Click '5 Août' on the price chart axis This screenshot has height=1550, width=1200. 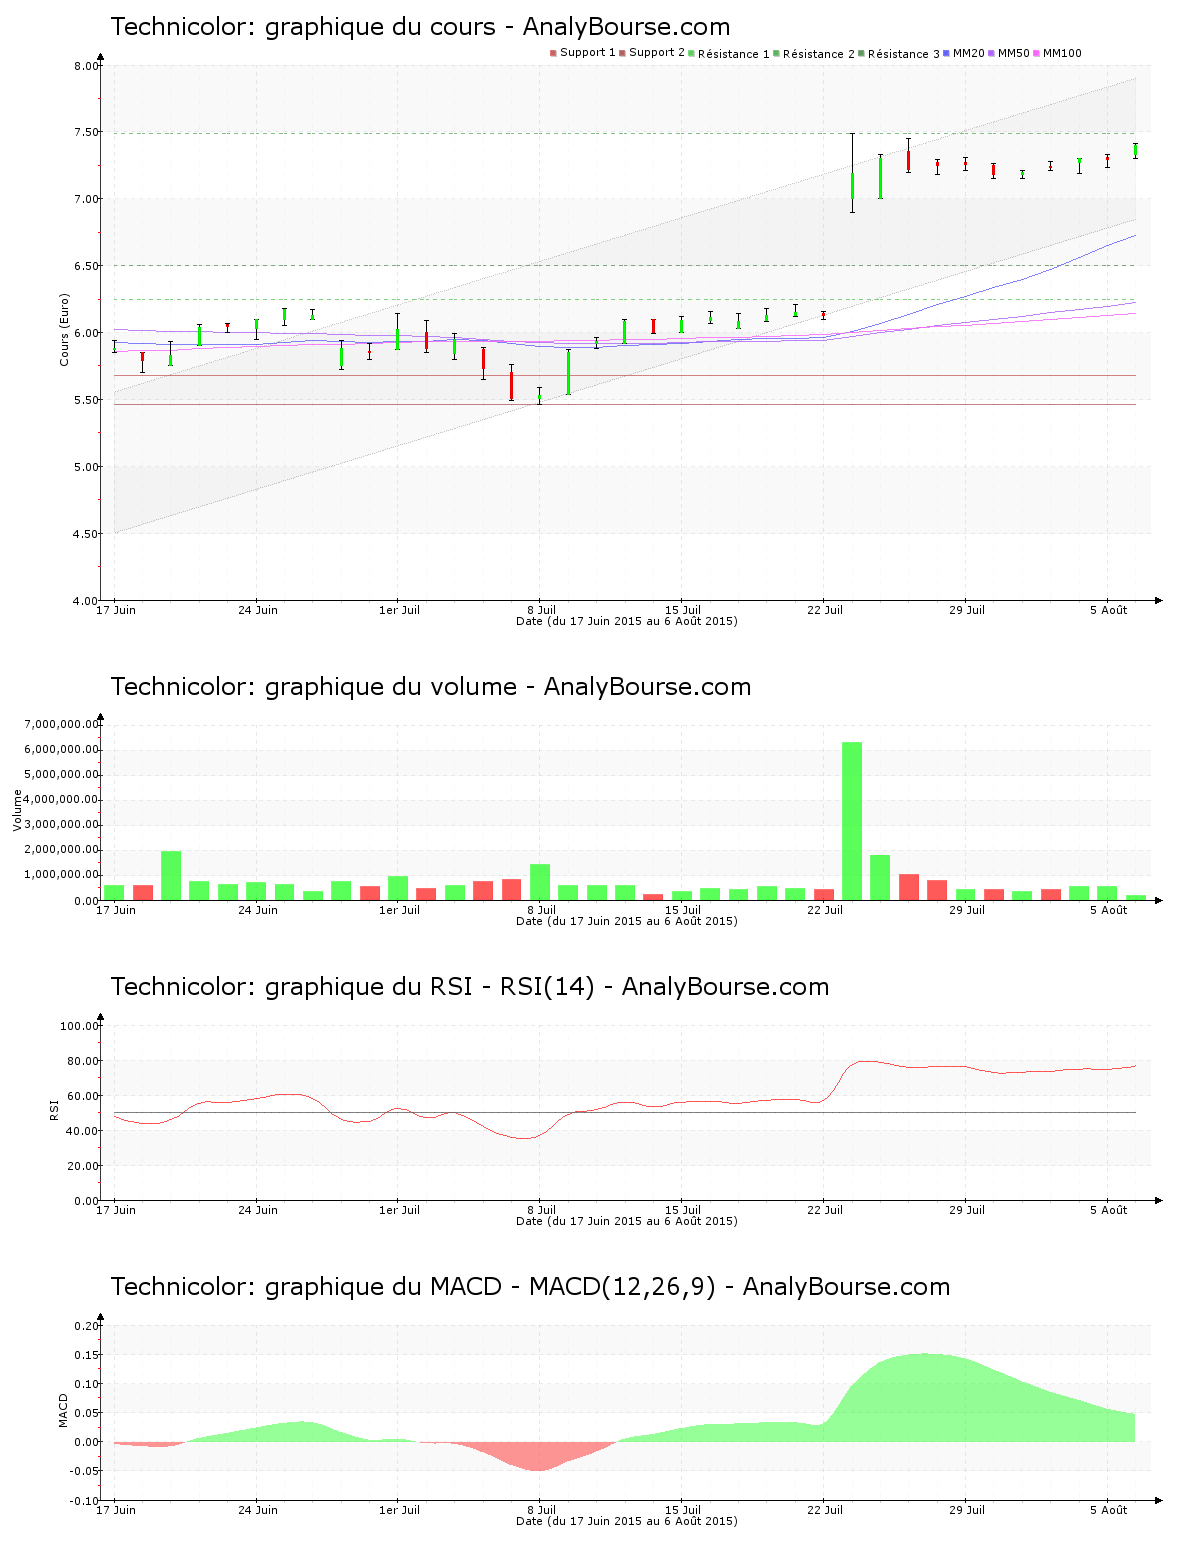point(1108,610)
